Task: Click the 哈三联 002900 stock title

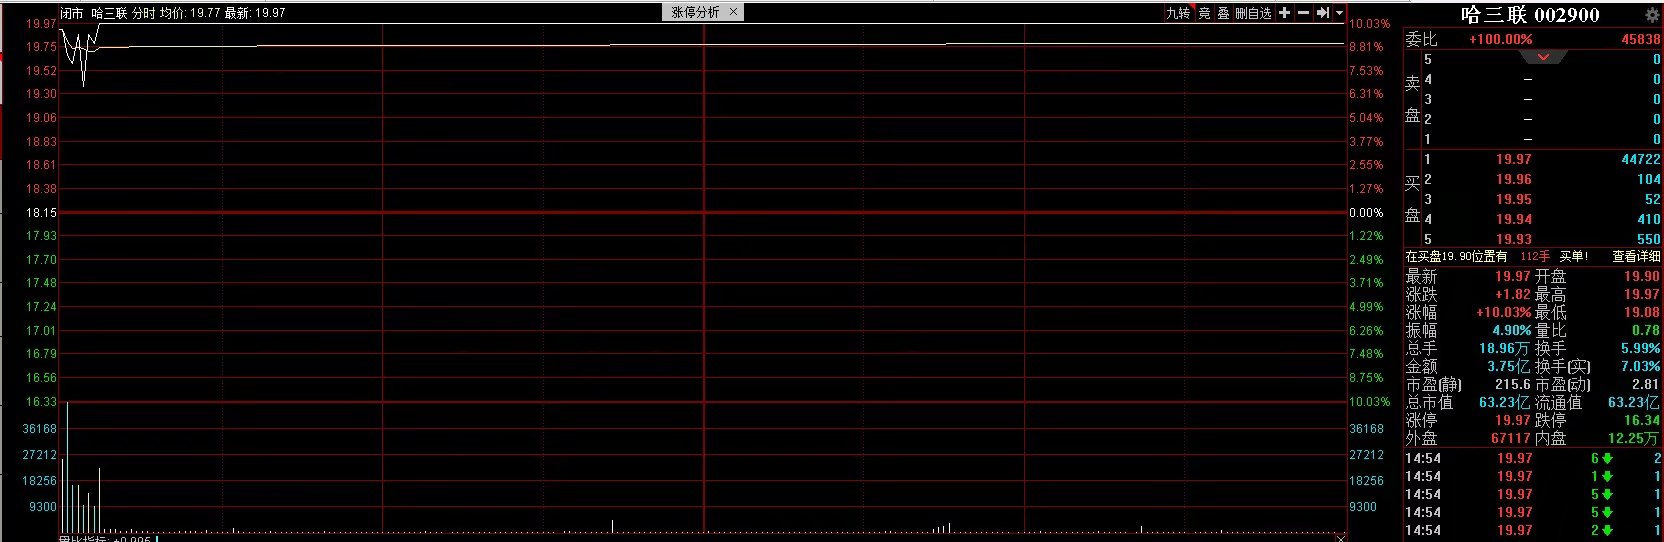Action: pos(1529,15)
